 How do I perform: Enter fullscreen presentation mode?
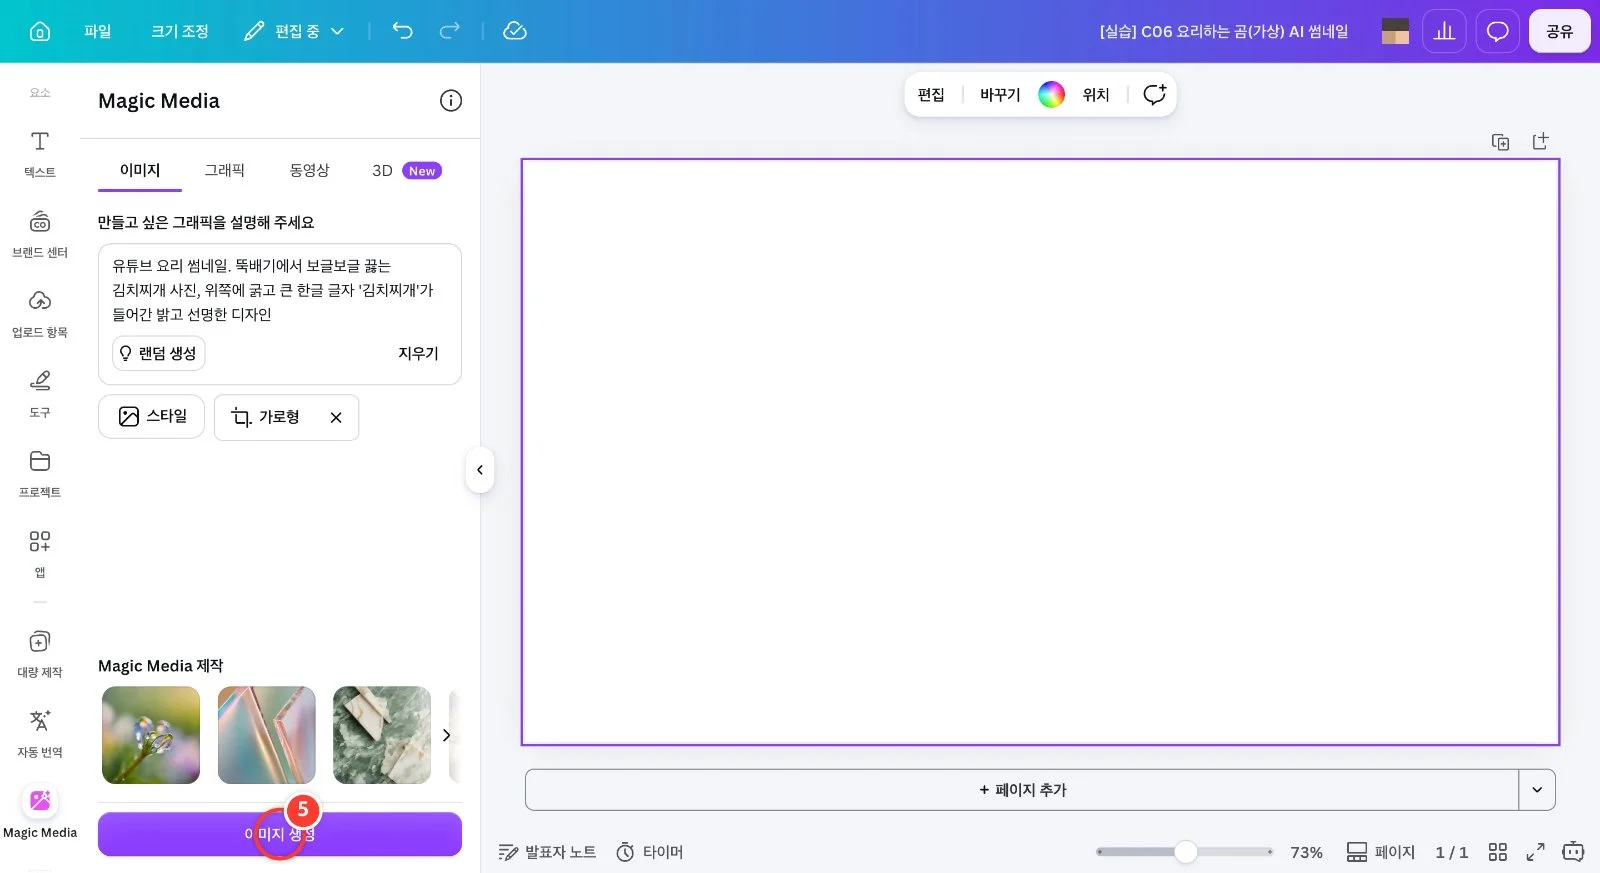pyautogui.click(x=1535, y=852)
